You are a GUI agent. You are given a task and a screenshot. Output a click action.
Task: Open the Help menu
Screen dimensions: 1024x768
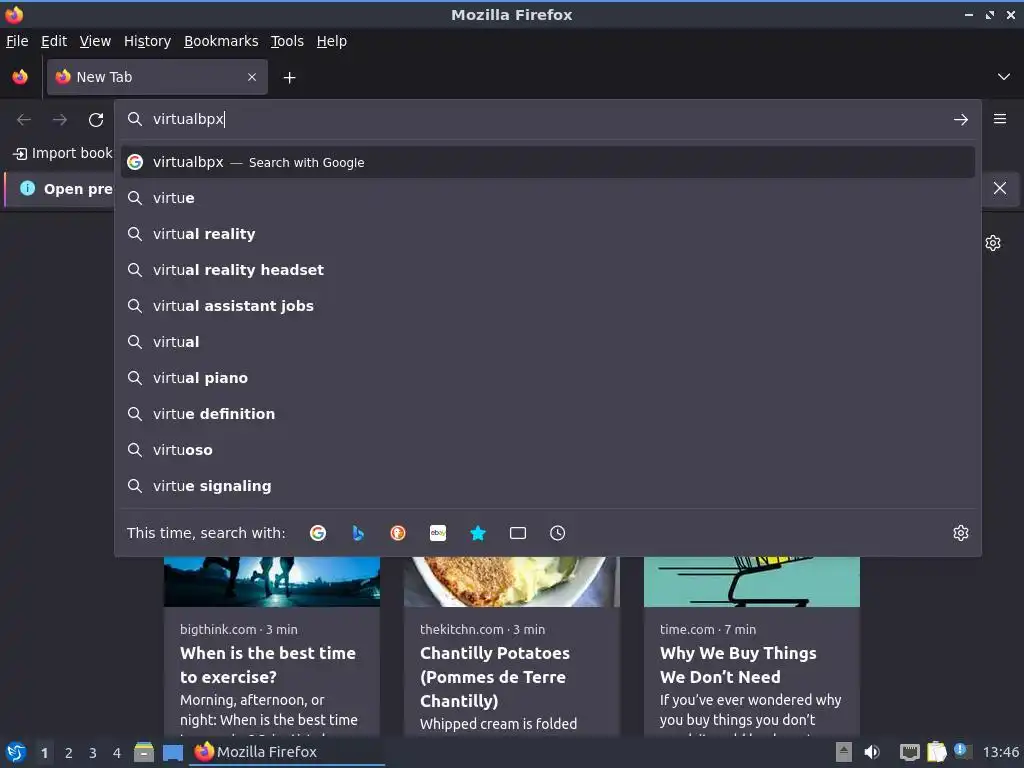332,41
